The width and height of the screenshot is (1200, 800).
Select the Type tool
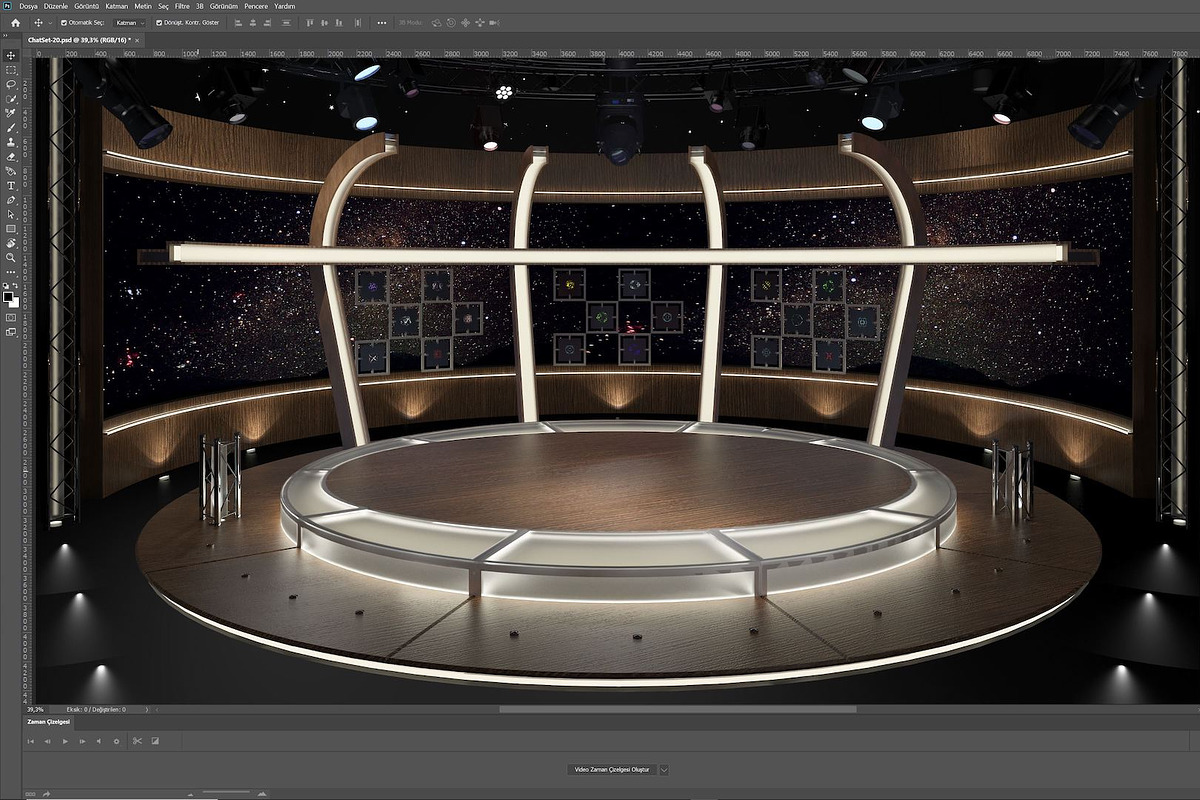11,186
